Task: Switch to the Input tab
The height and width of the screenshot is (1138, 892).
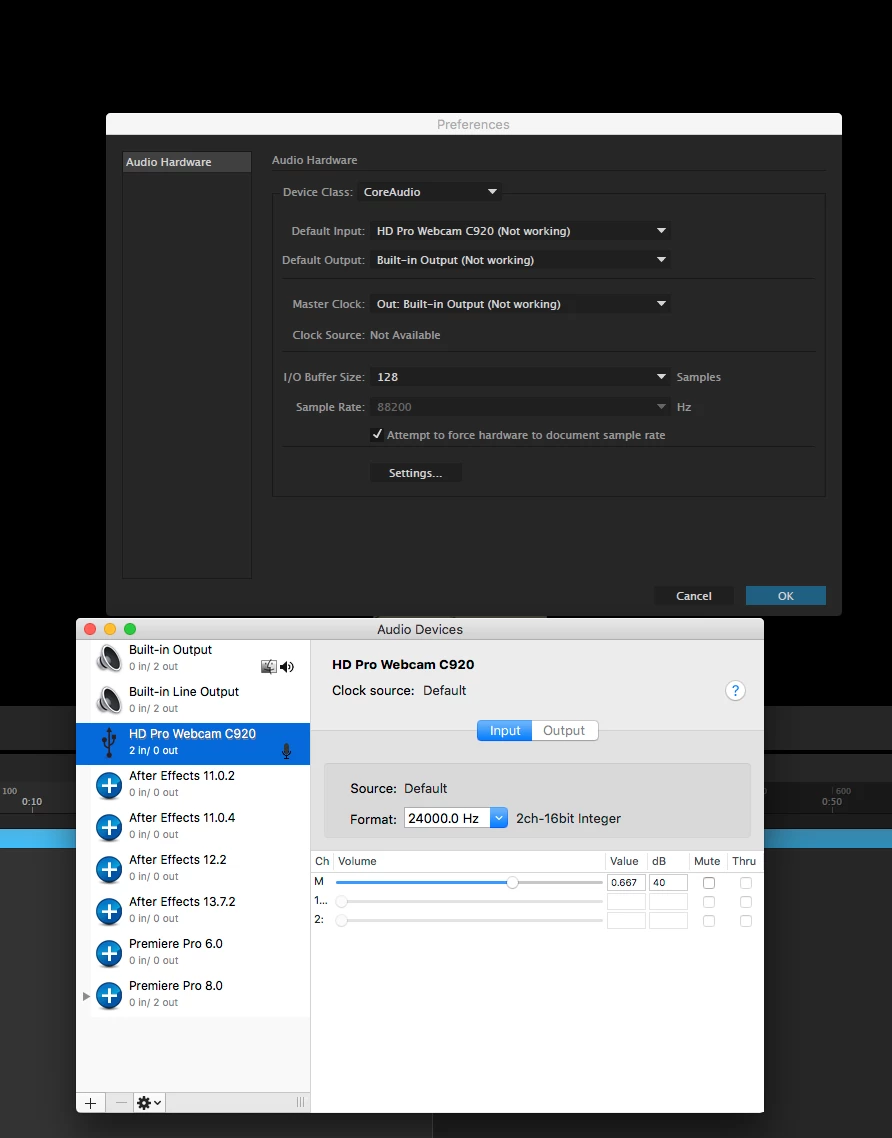Action: [x=504, y=730]
